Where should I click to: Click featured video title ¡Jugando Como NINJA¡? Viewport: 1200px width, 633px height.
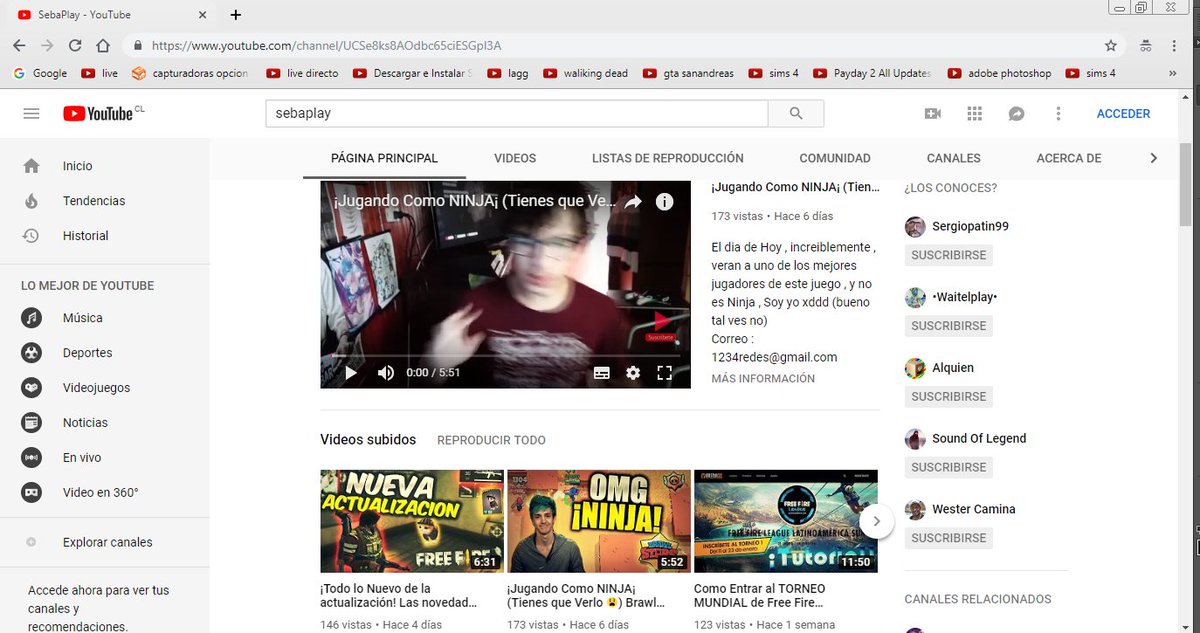point(795,188)
